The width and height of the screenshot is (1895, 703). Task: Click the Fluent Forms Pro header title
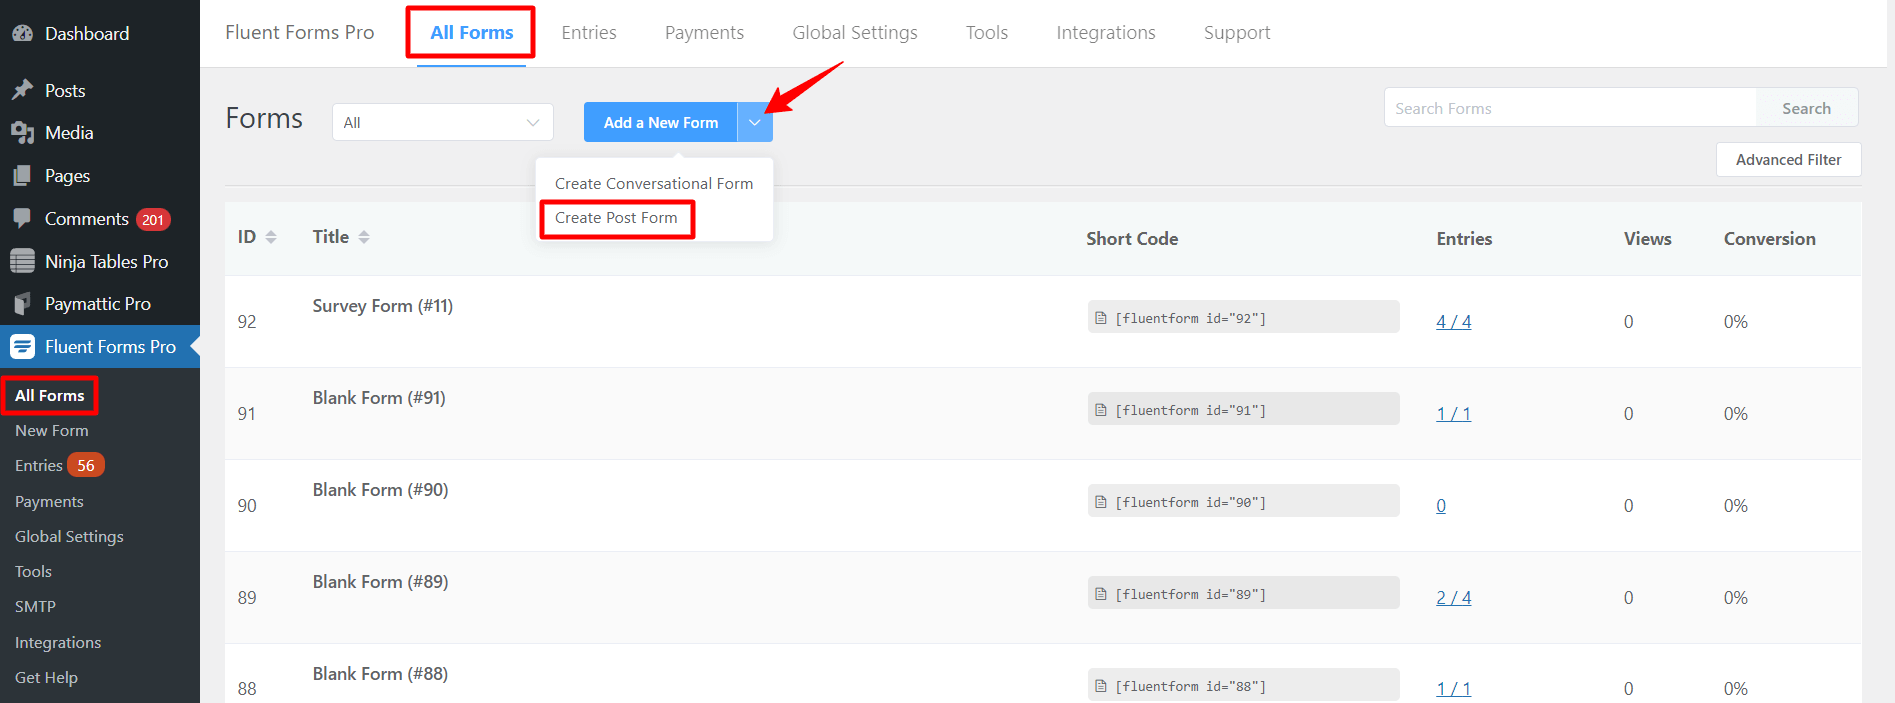pyautogui.click(x=300, y=33)
